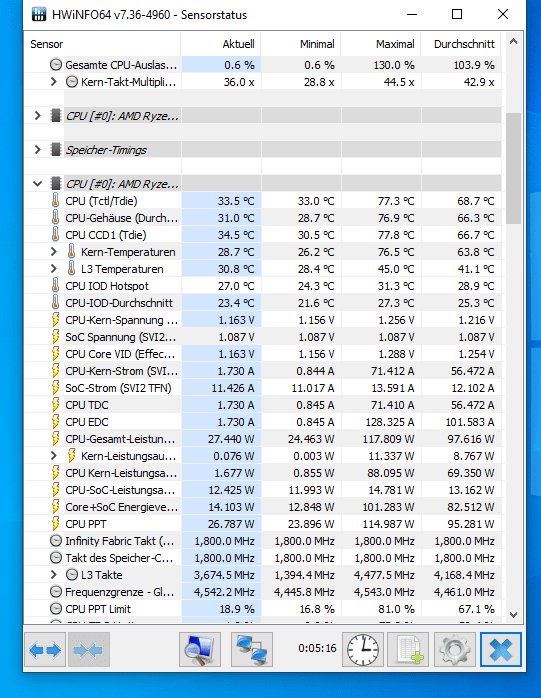The width and height of the screenshot is (541, 698).
Task: Select the CPU-Gesamt-Leistungsaufnahme row label
Action: 120,439
